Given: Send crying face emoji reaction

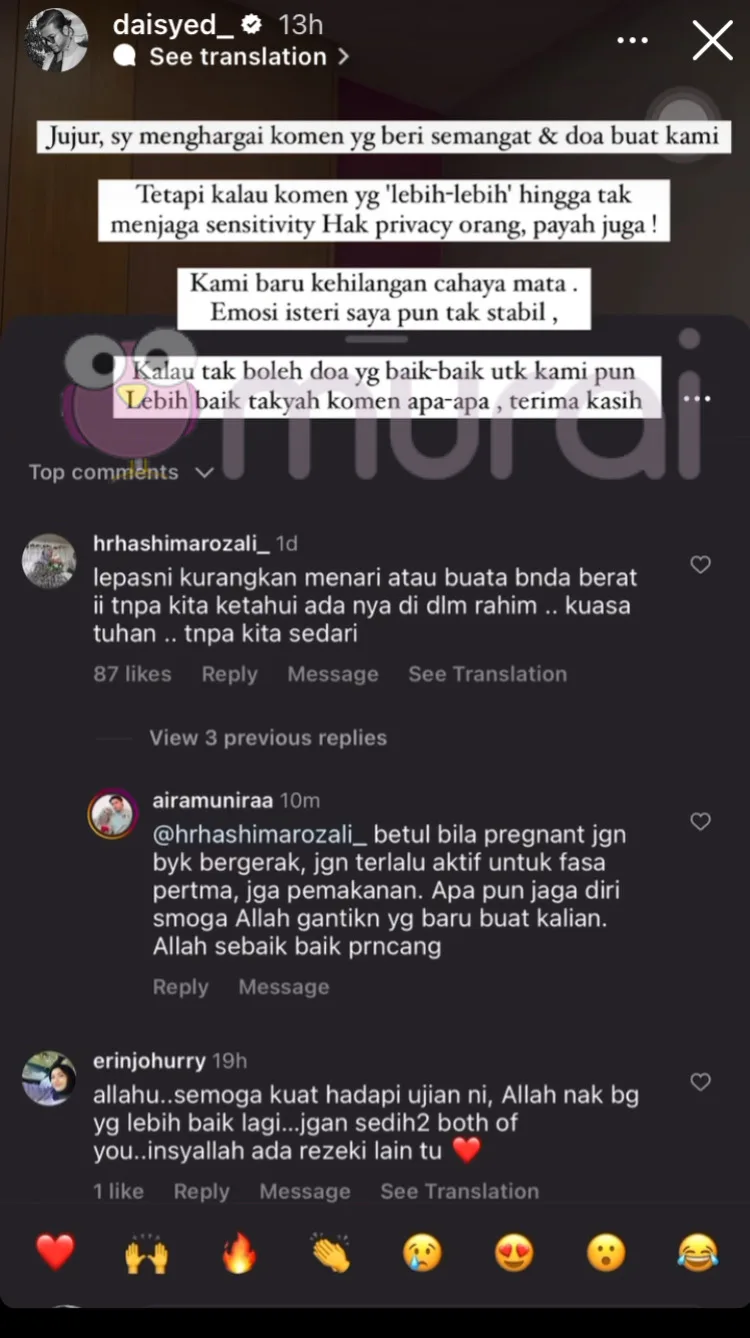Looking at the screenshot, I should coord(423,1252).
